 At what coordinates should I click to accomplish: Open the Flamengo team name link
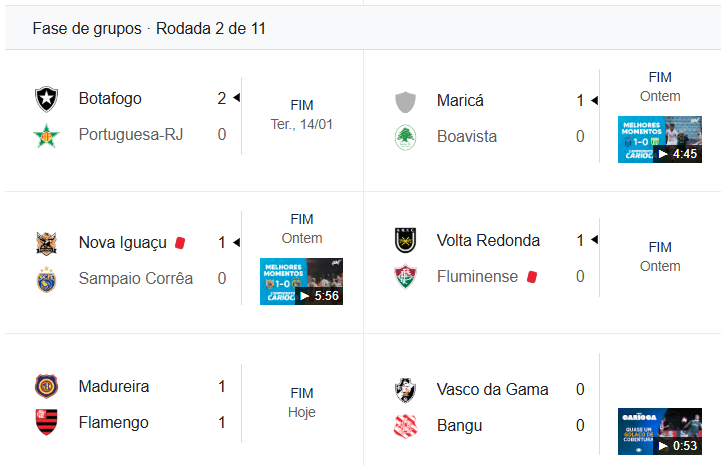pos(113,423)
